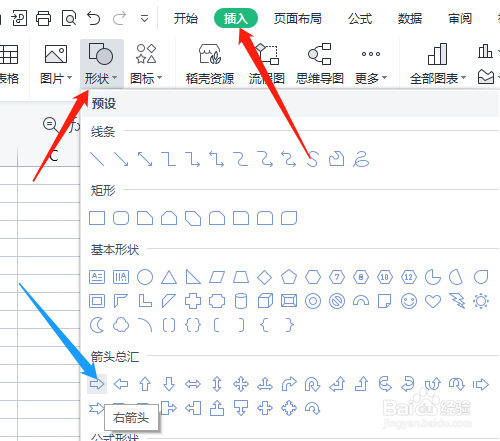The image size is (500, 441).
Task: Select the crescent moon shape
Action: [x=97, y=325]
